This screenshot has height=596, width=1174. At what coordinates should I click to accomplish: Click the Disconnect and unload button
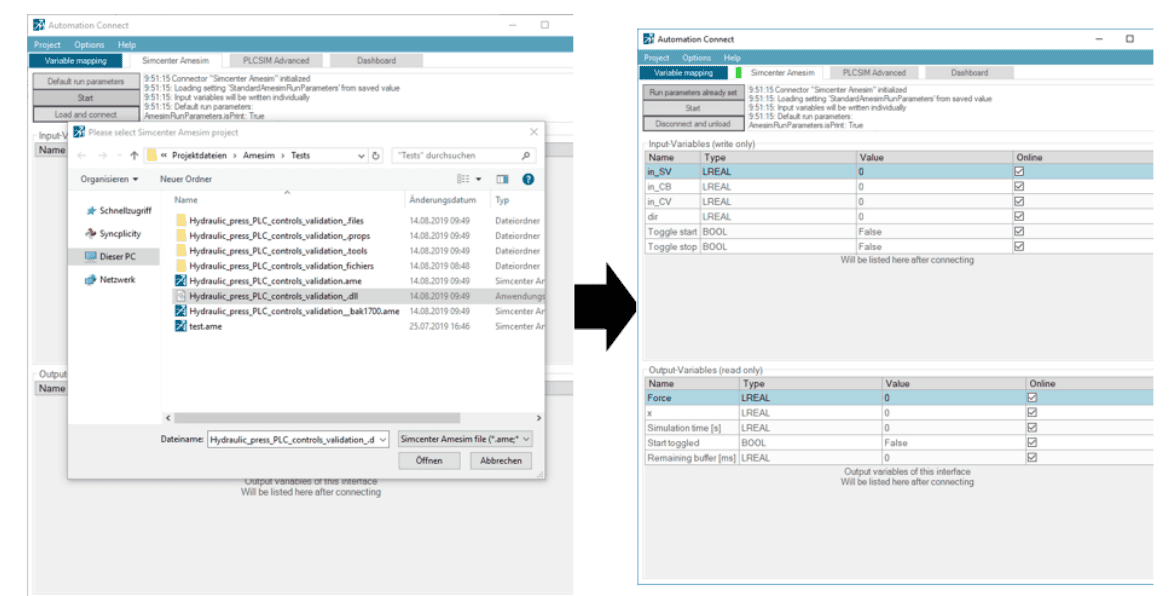pos(693,124)
